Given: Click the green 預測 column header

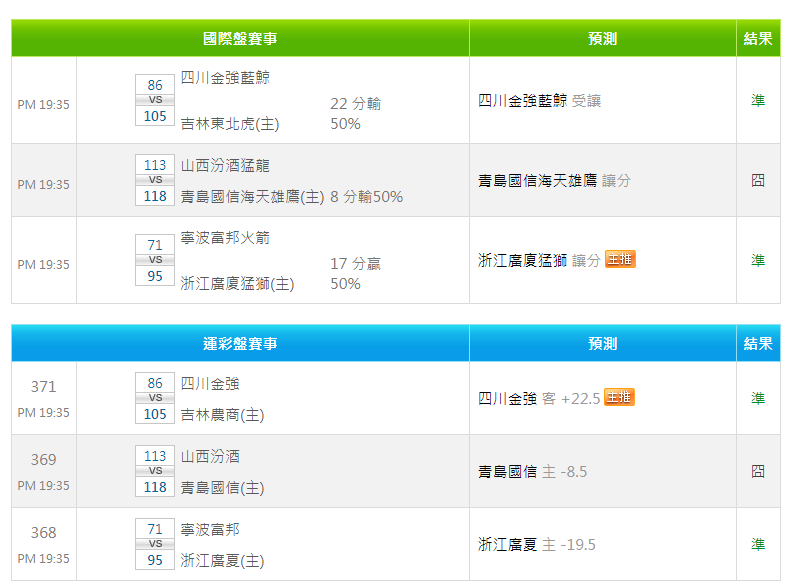Looking at the screenshot, I should 603,38.
